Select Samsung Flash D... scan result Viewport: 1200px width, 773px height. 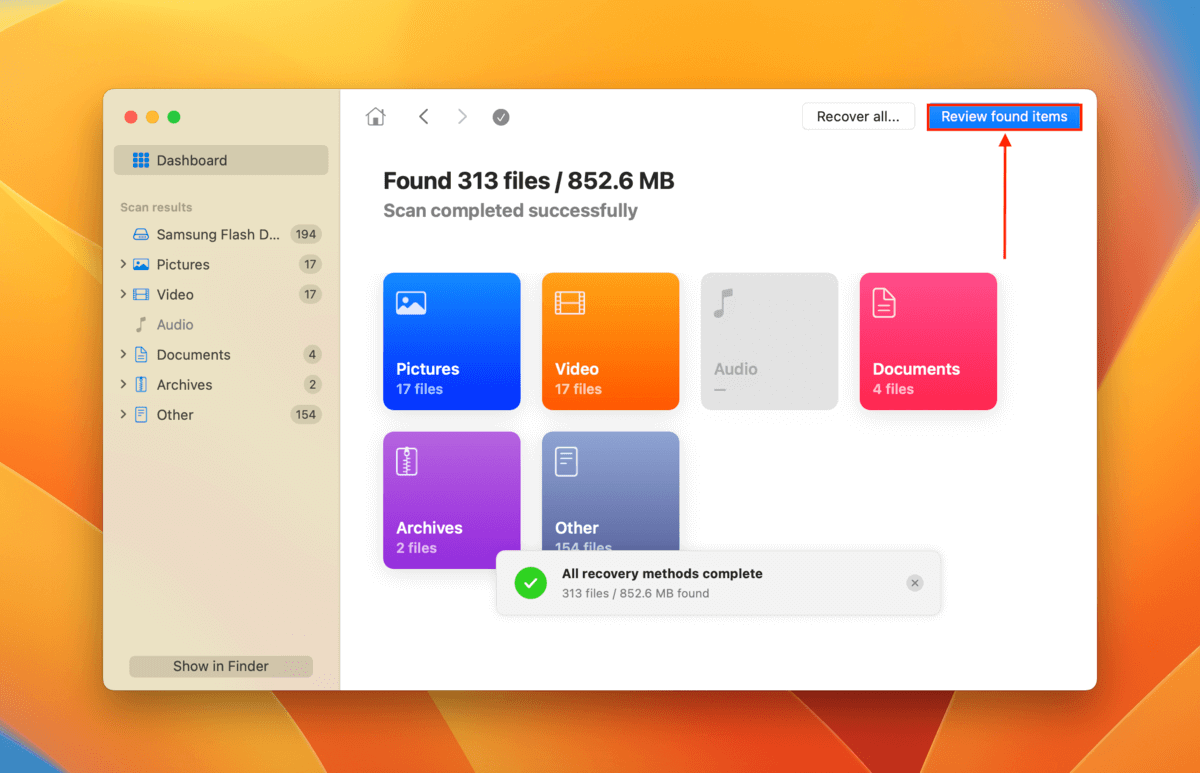[x=221, y=235]
